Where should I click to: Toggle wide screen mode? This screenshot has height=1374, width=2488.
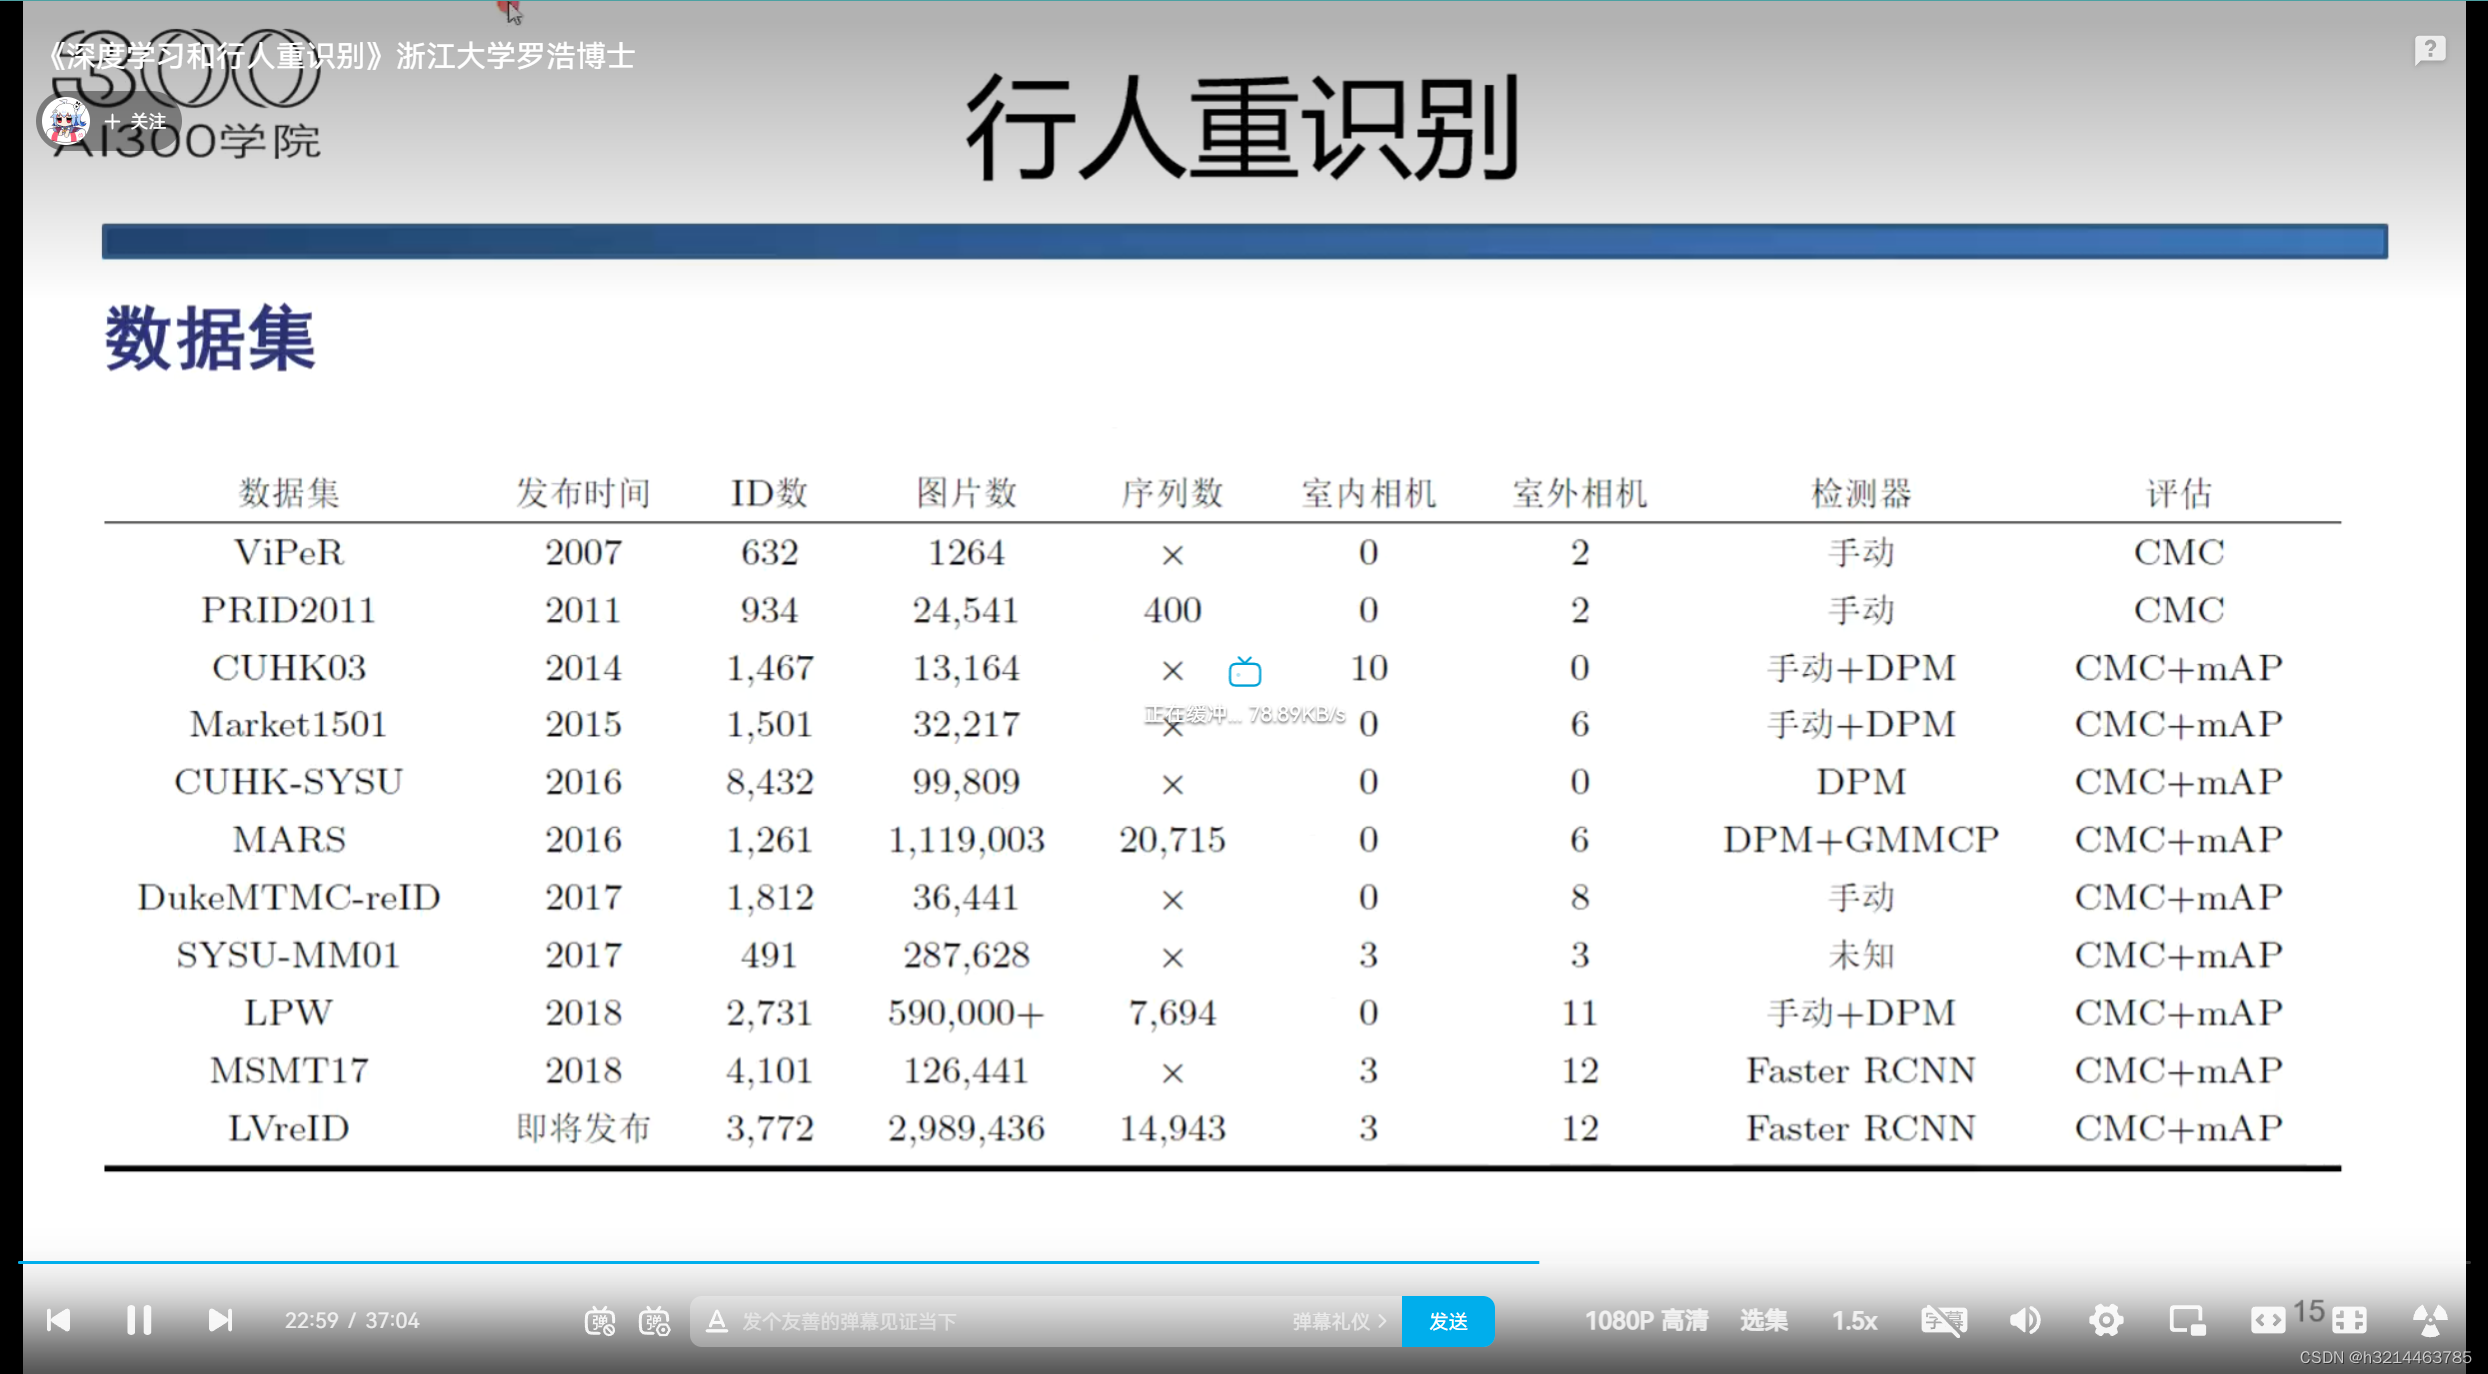point(2267,1320)
